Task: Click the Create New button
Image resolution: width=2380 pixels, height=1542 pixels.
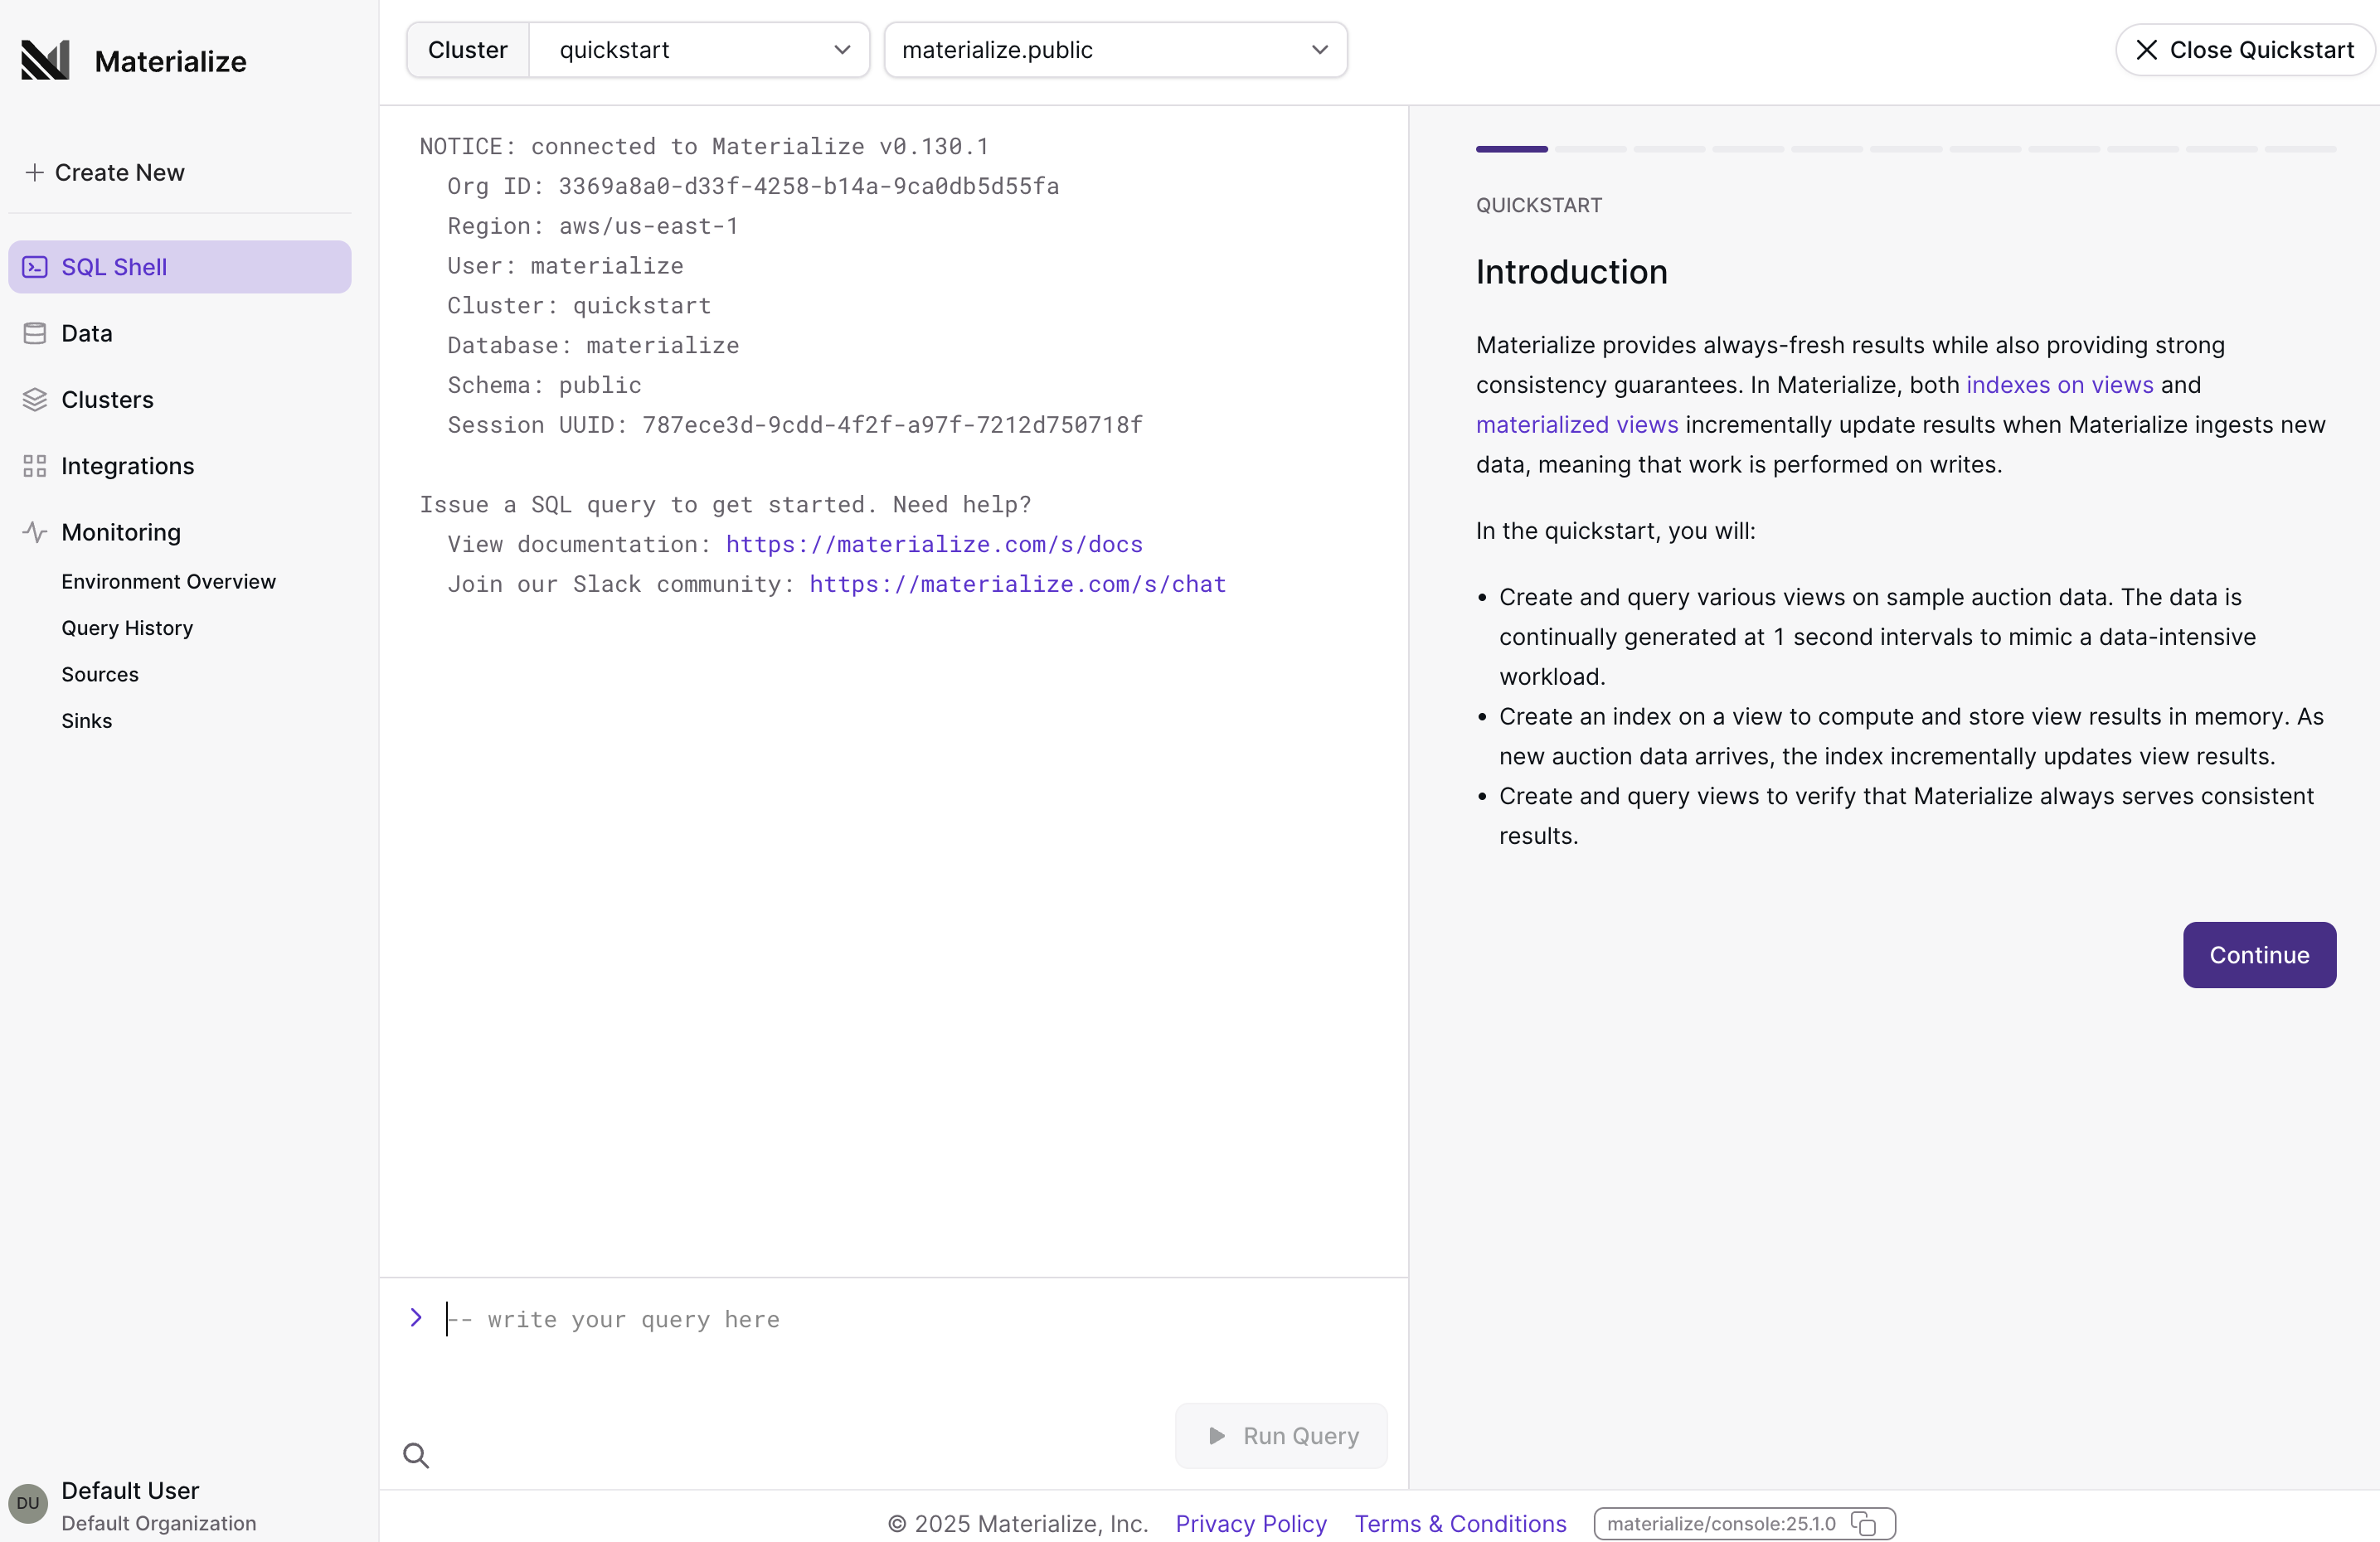Action: coord(105,173)
